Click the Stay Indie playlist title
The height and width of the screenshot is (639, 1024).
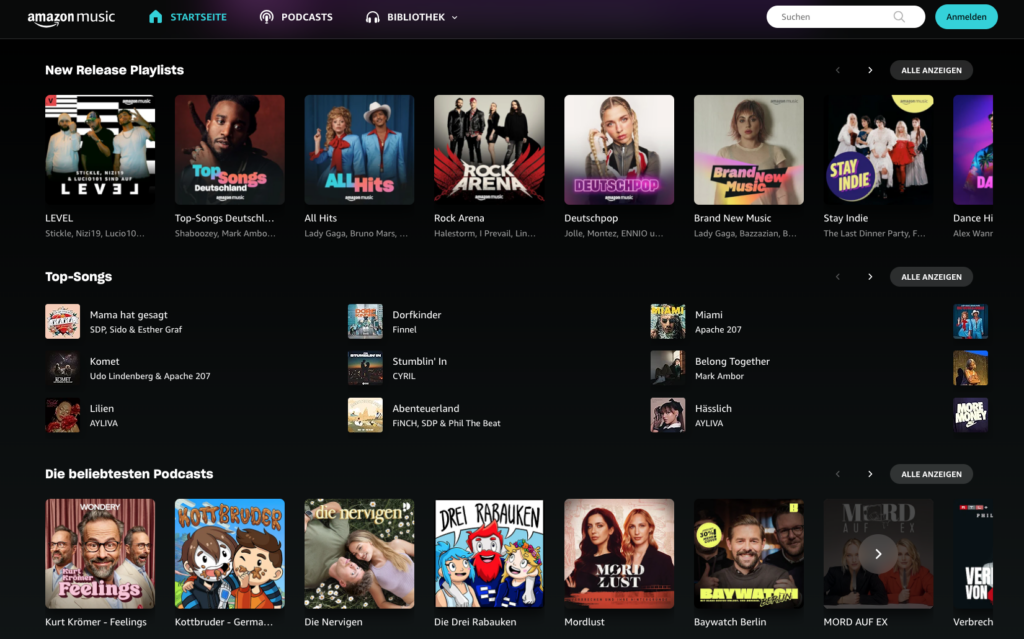[x=846, y=218]
